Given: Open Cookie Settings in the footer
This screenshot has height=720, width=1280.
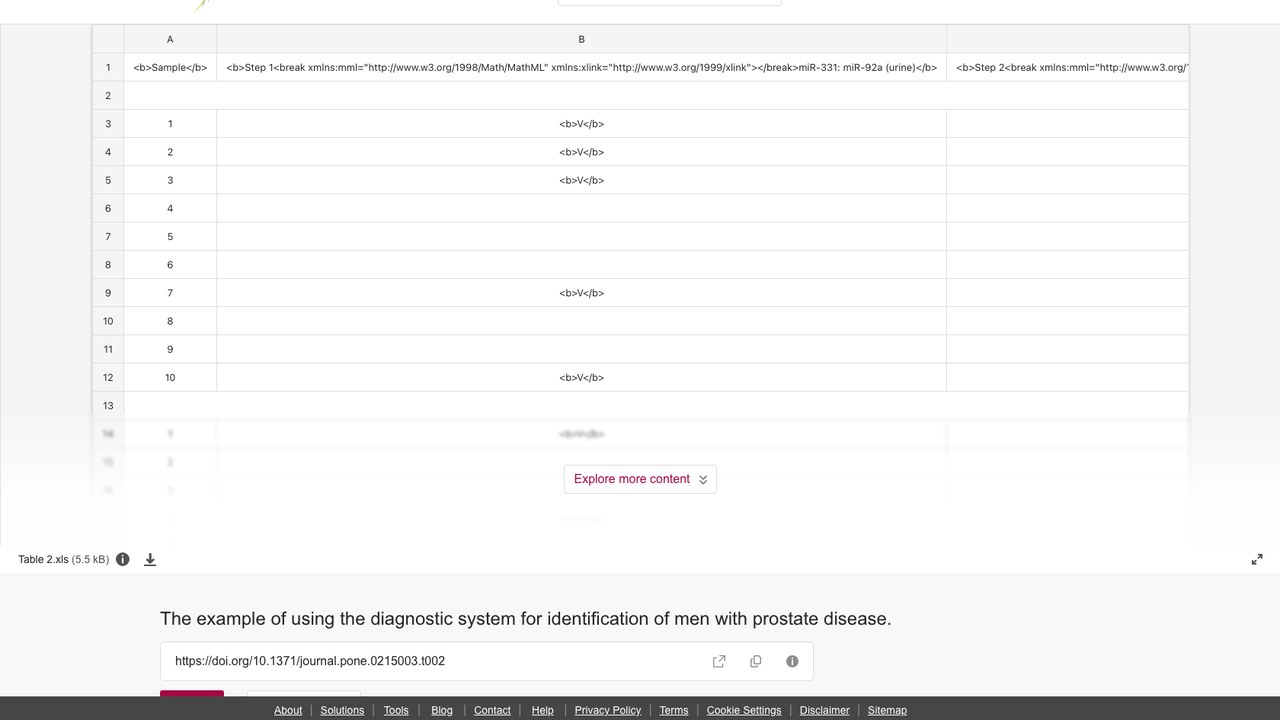Looking at the screenshot, I should (x=744, y=710).
